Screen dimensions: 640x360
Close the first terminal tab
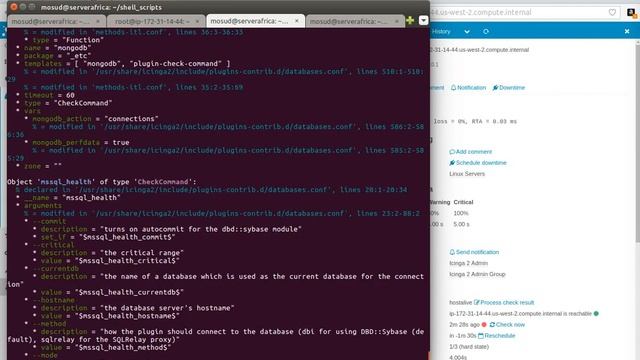coord(98,21)
